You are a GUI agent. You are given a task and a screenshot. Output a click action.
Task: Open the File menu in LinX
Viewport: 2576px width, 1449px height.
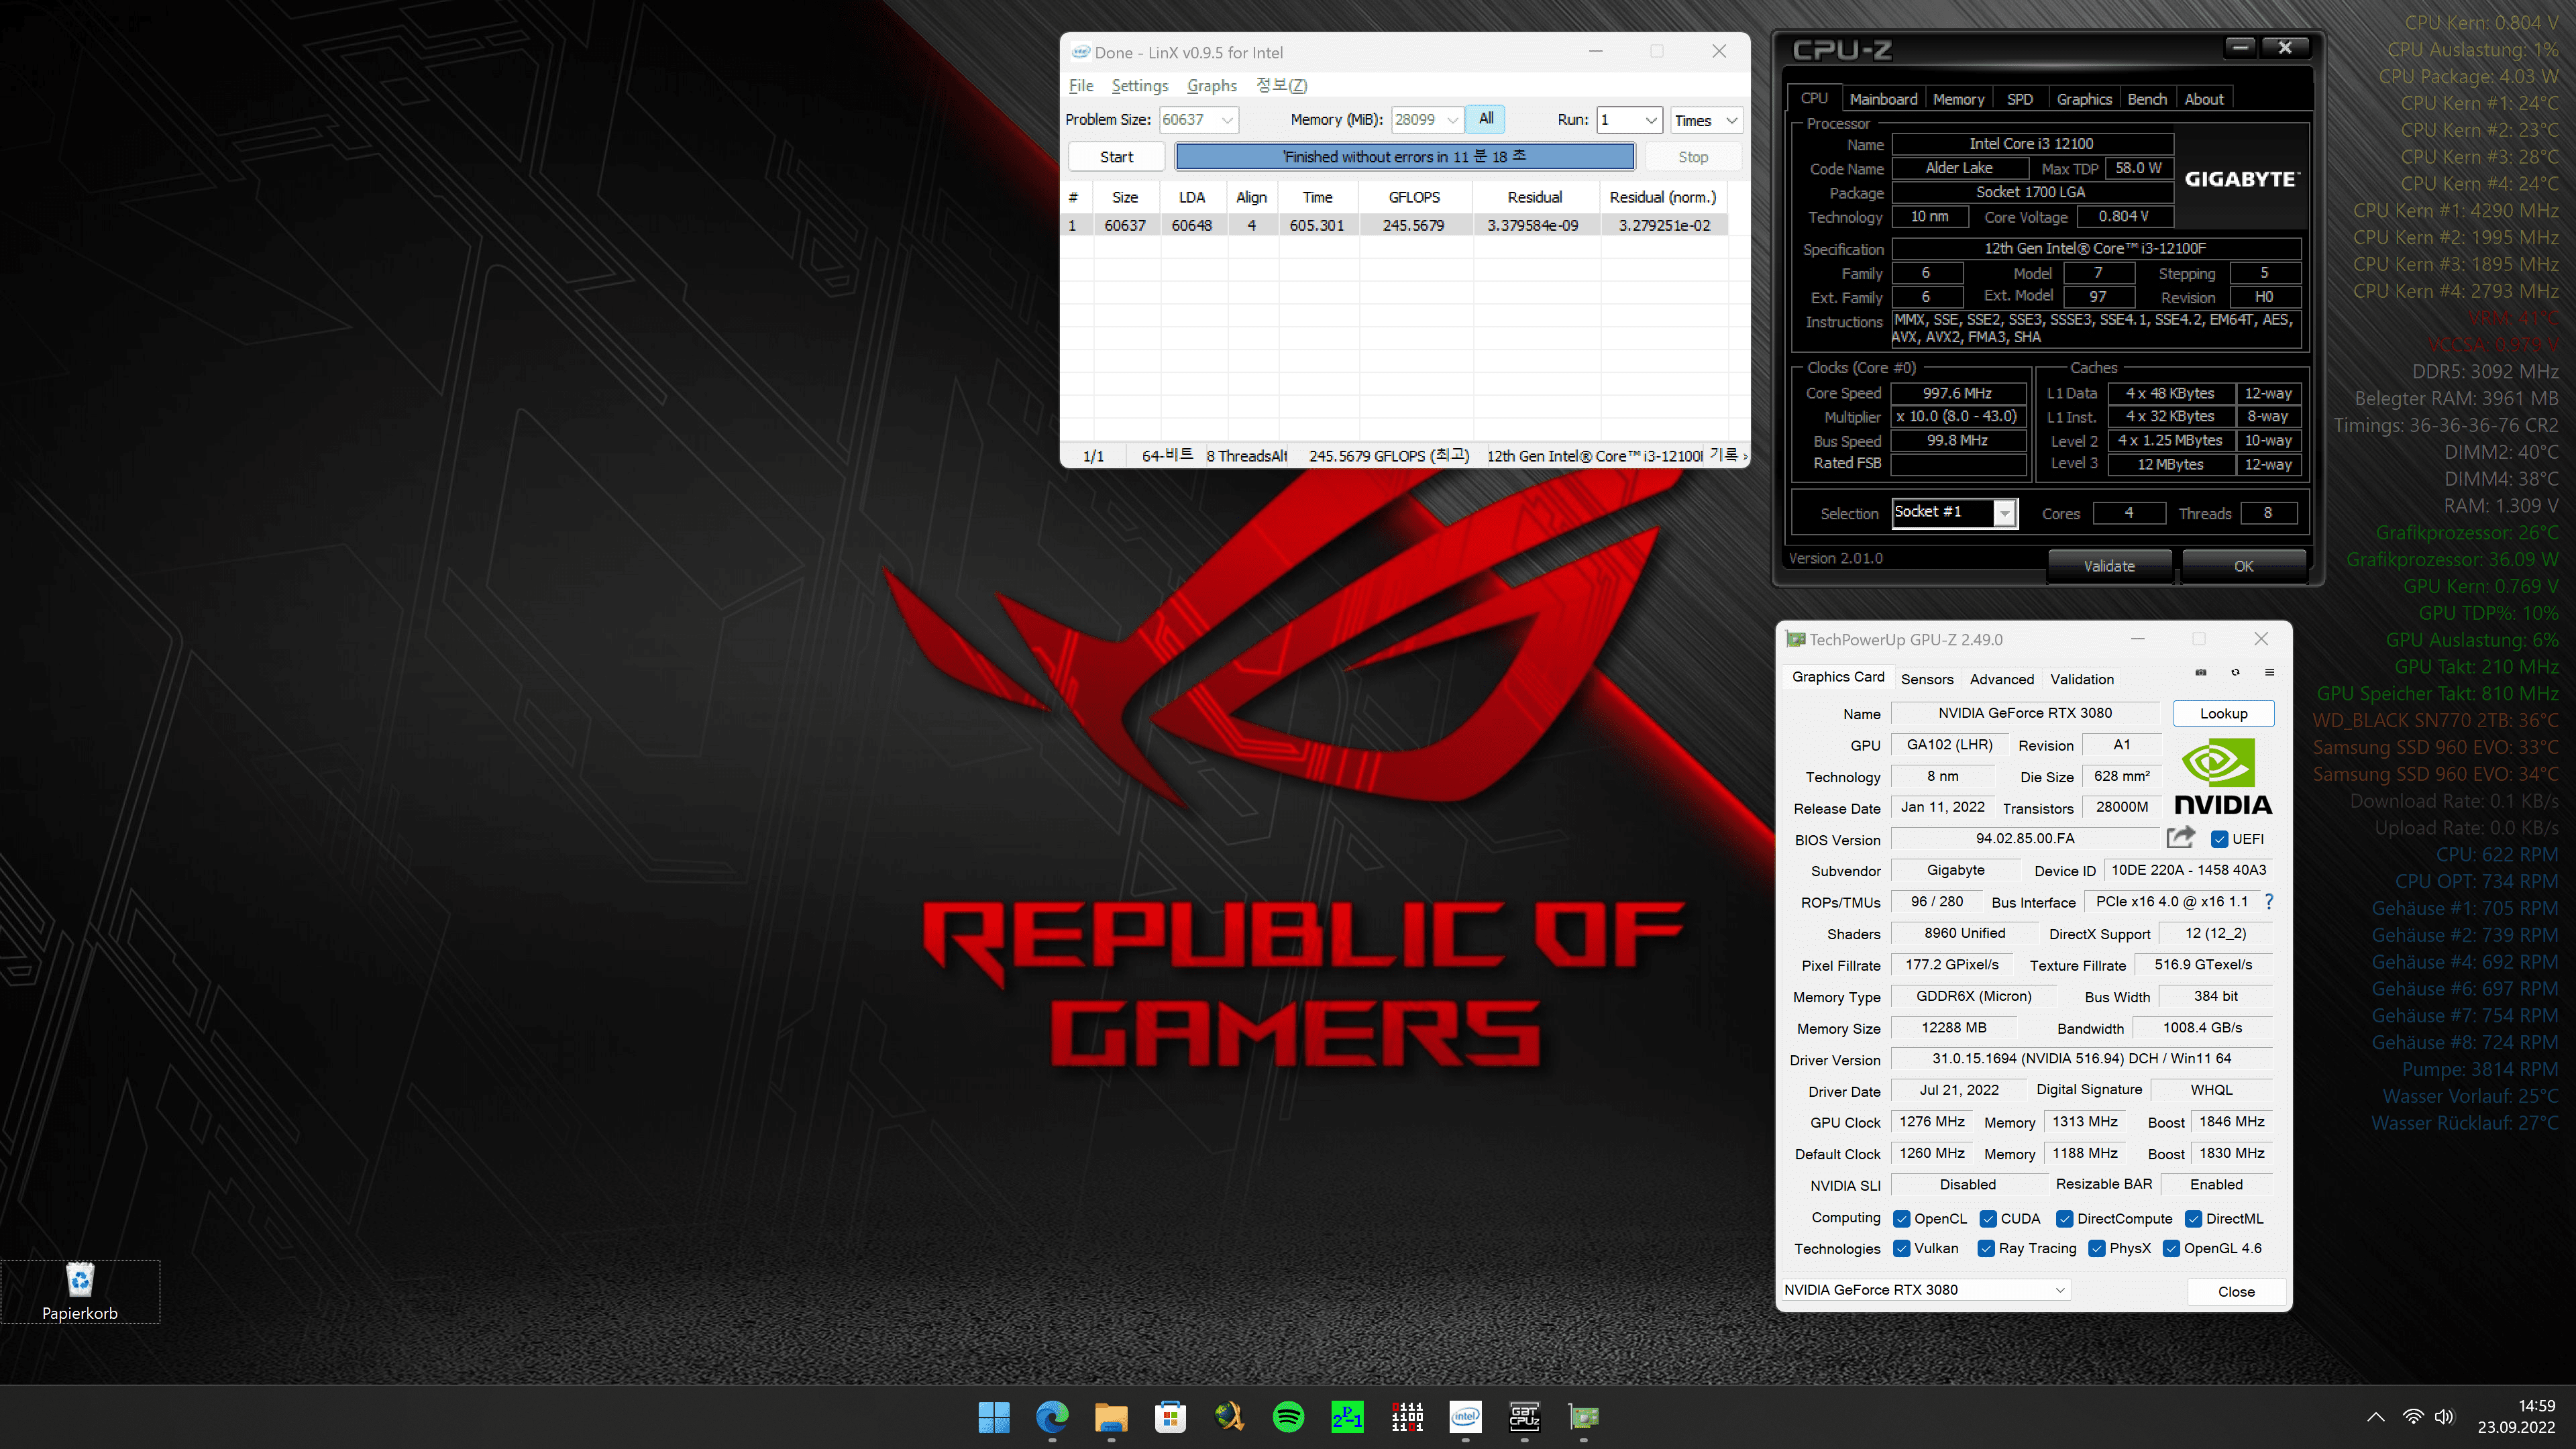click(x=1081, y=85)
